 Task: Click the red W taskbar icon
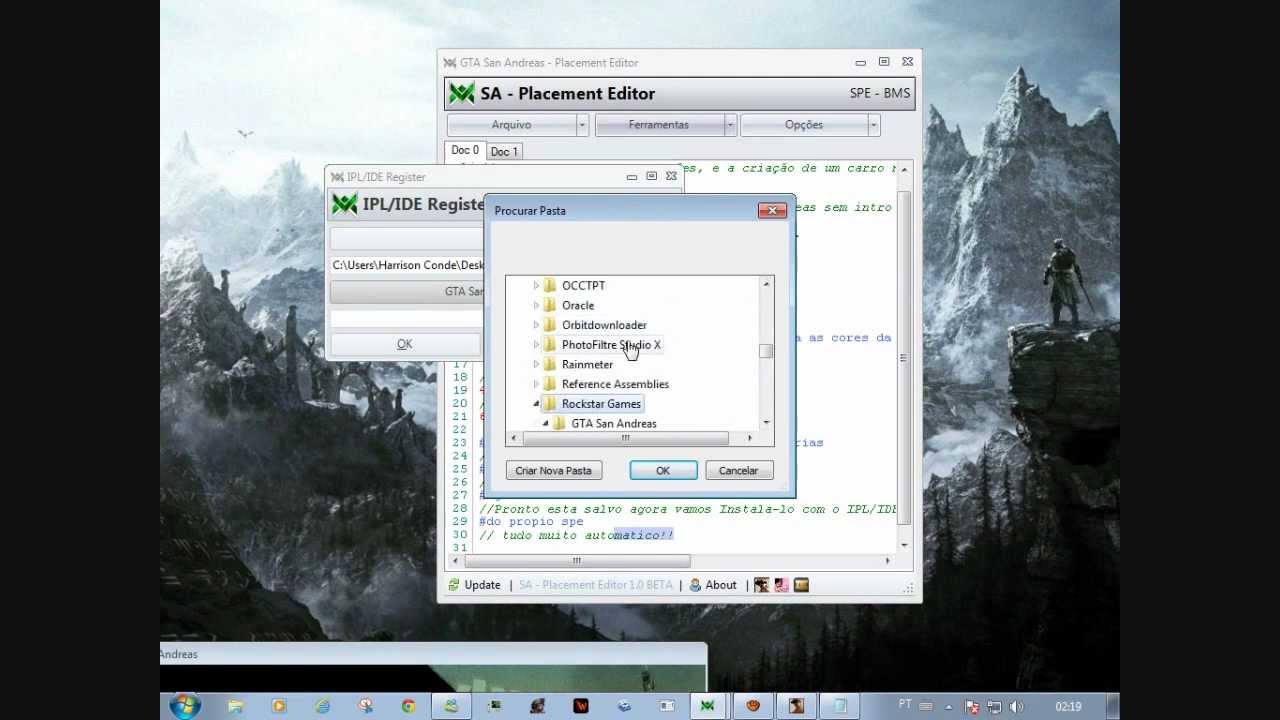click(x=581, y=706)
